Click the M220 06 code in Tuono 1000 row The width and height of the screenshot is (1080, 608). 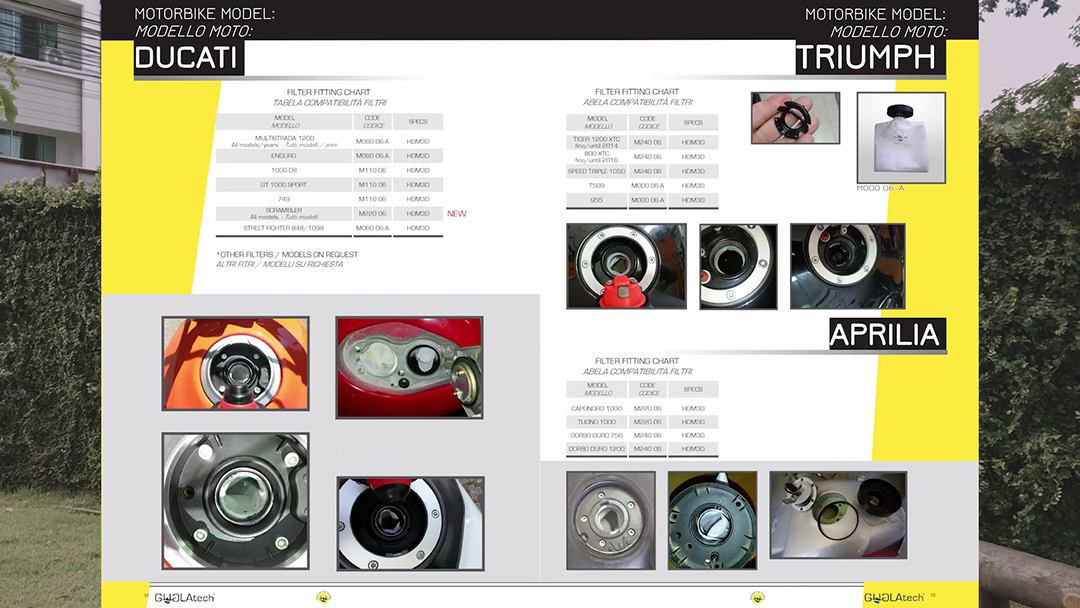pyautogui.click(x=647, y=422)
